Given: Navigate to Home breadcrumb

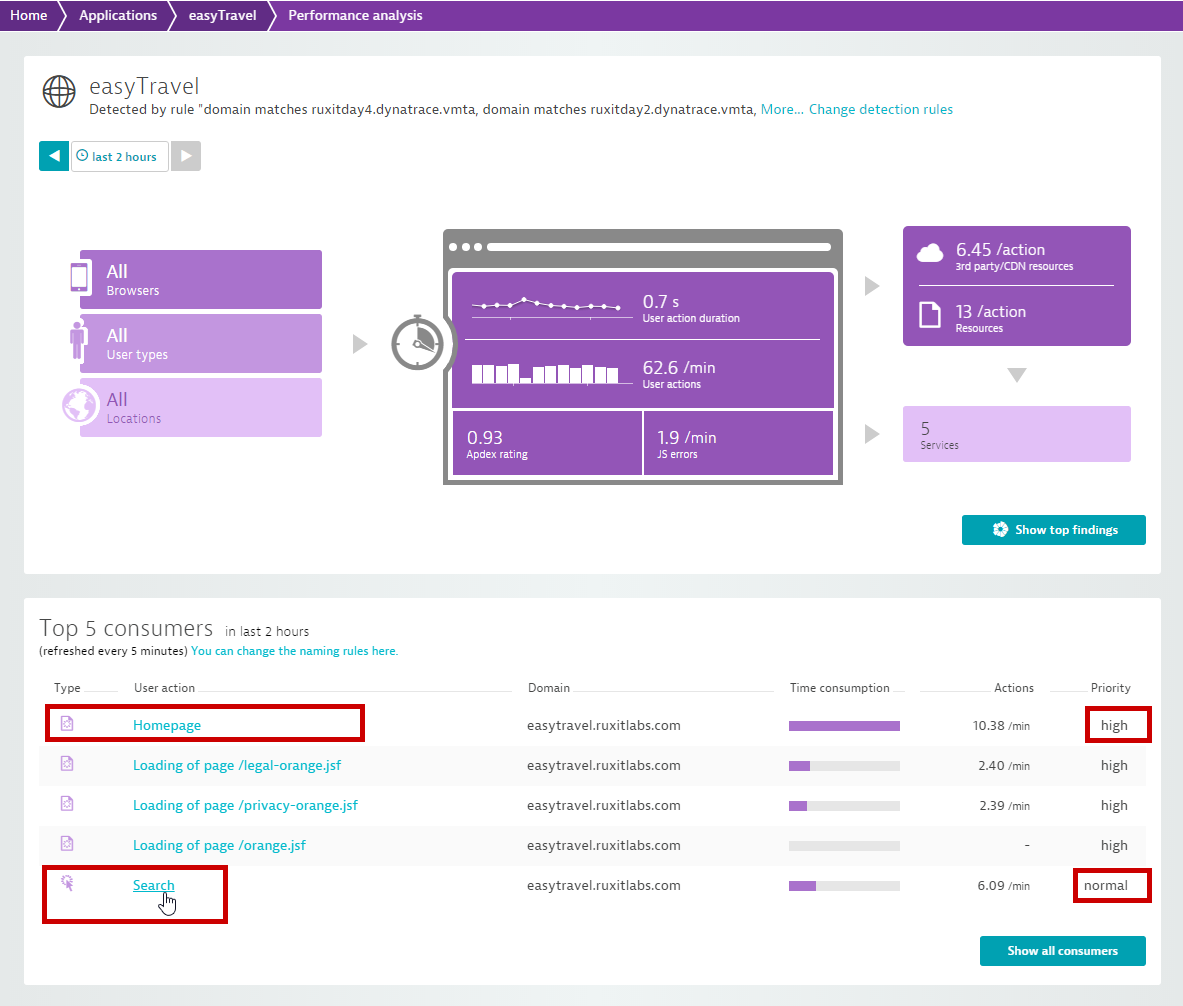Looking at the screenshot, I should click(x=29, y=15).
